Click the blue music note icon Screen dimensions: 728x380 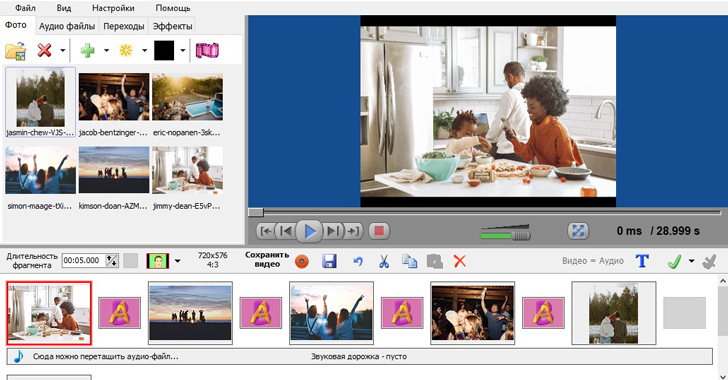point(18,356)
